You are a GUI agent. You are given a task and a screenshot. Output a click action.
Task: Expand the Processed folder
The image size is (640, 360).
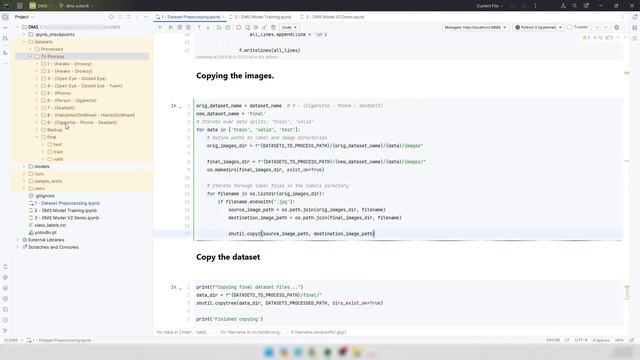[31, 49]
